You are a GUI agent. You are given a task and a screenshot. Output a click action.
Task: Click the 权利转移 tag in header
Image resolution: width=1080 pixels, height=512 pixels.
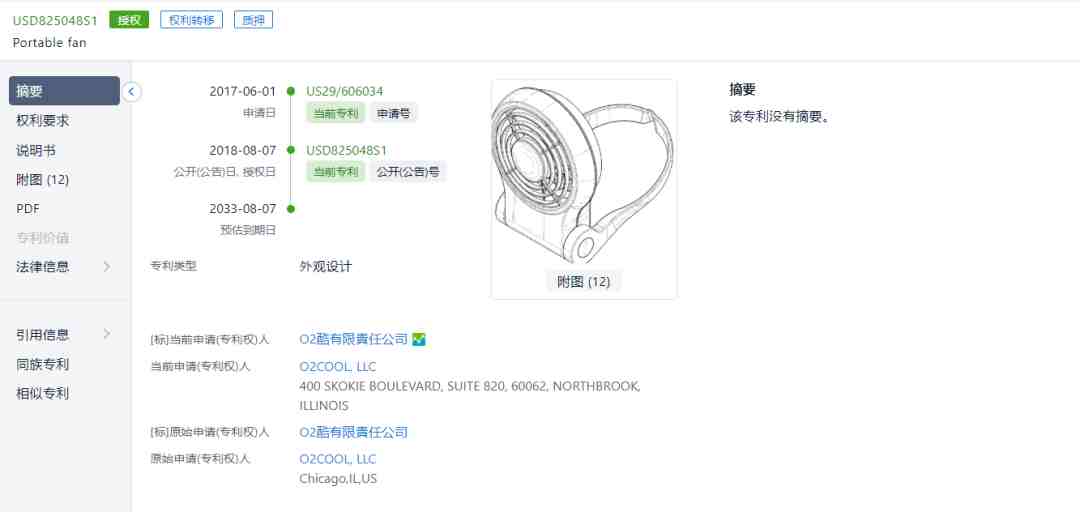click(191, 20)
